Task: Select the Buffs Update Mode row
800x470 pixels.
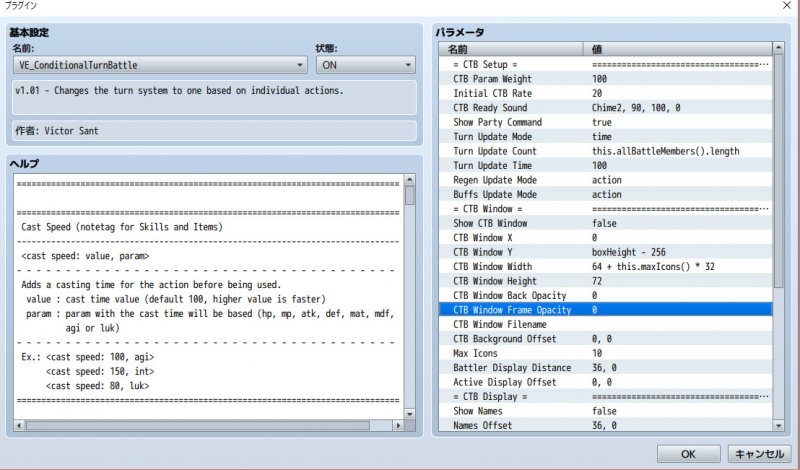Action: click(x=606, y=194)
